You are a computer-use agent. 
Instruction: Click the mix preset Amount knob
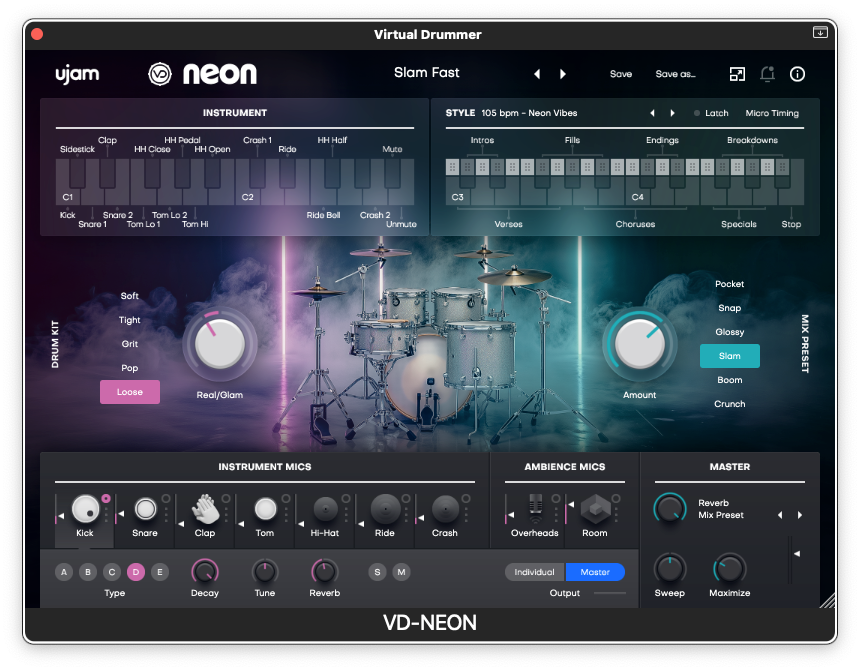tap(640, 345)
